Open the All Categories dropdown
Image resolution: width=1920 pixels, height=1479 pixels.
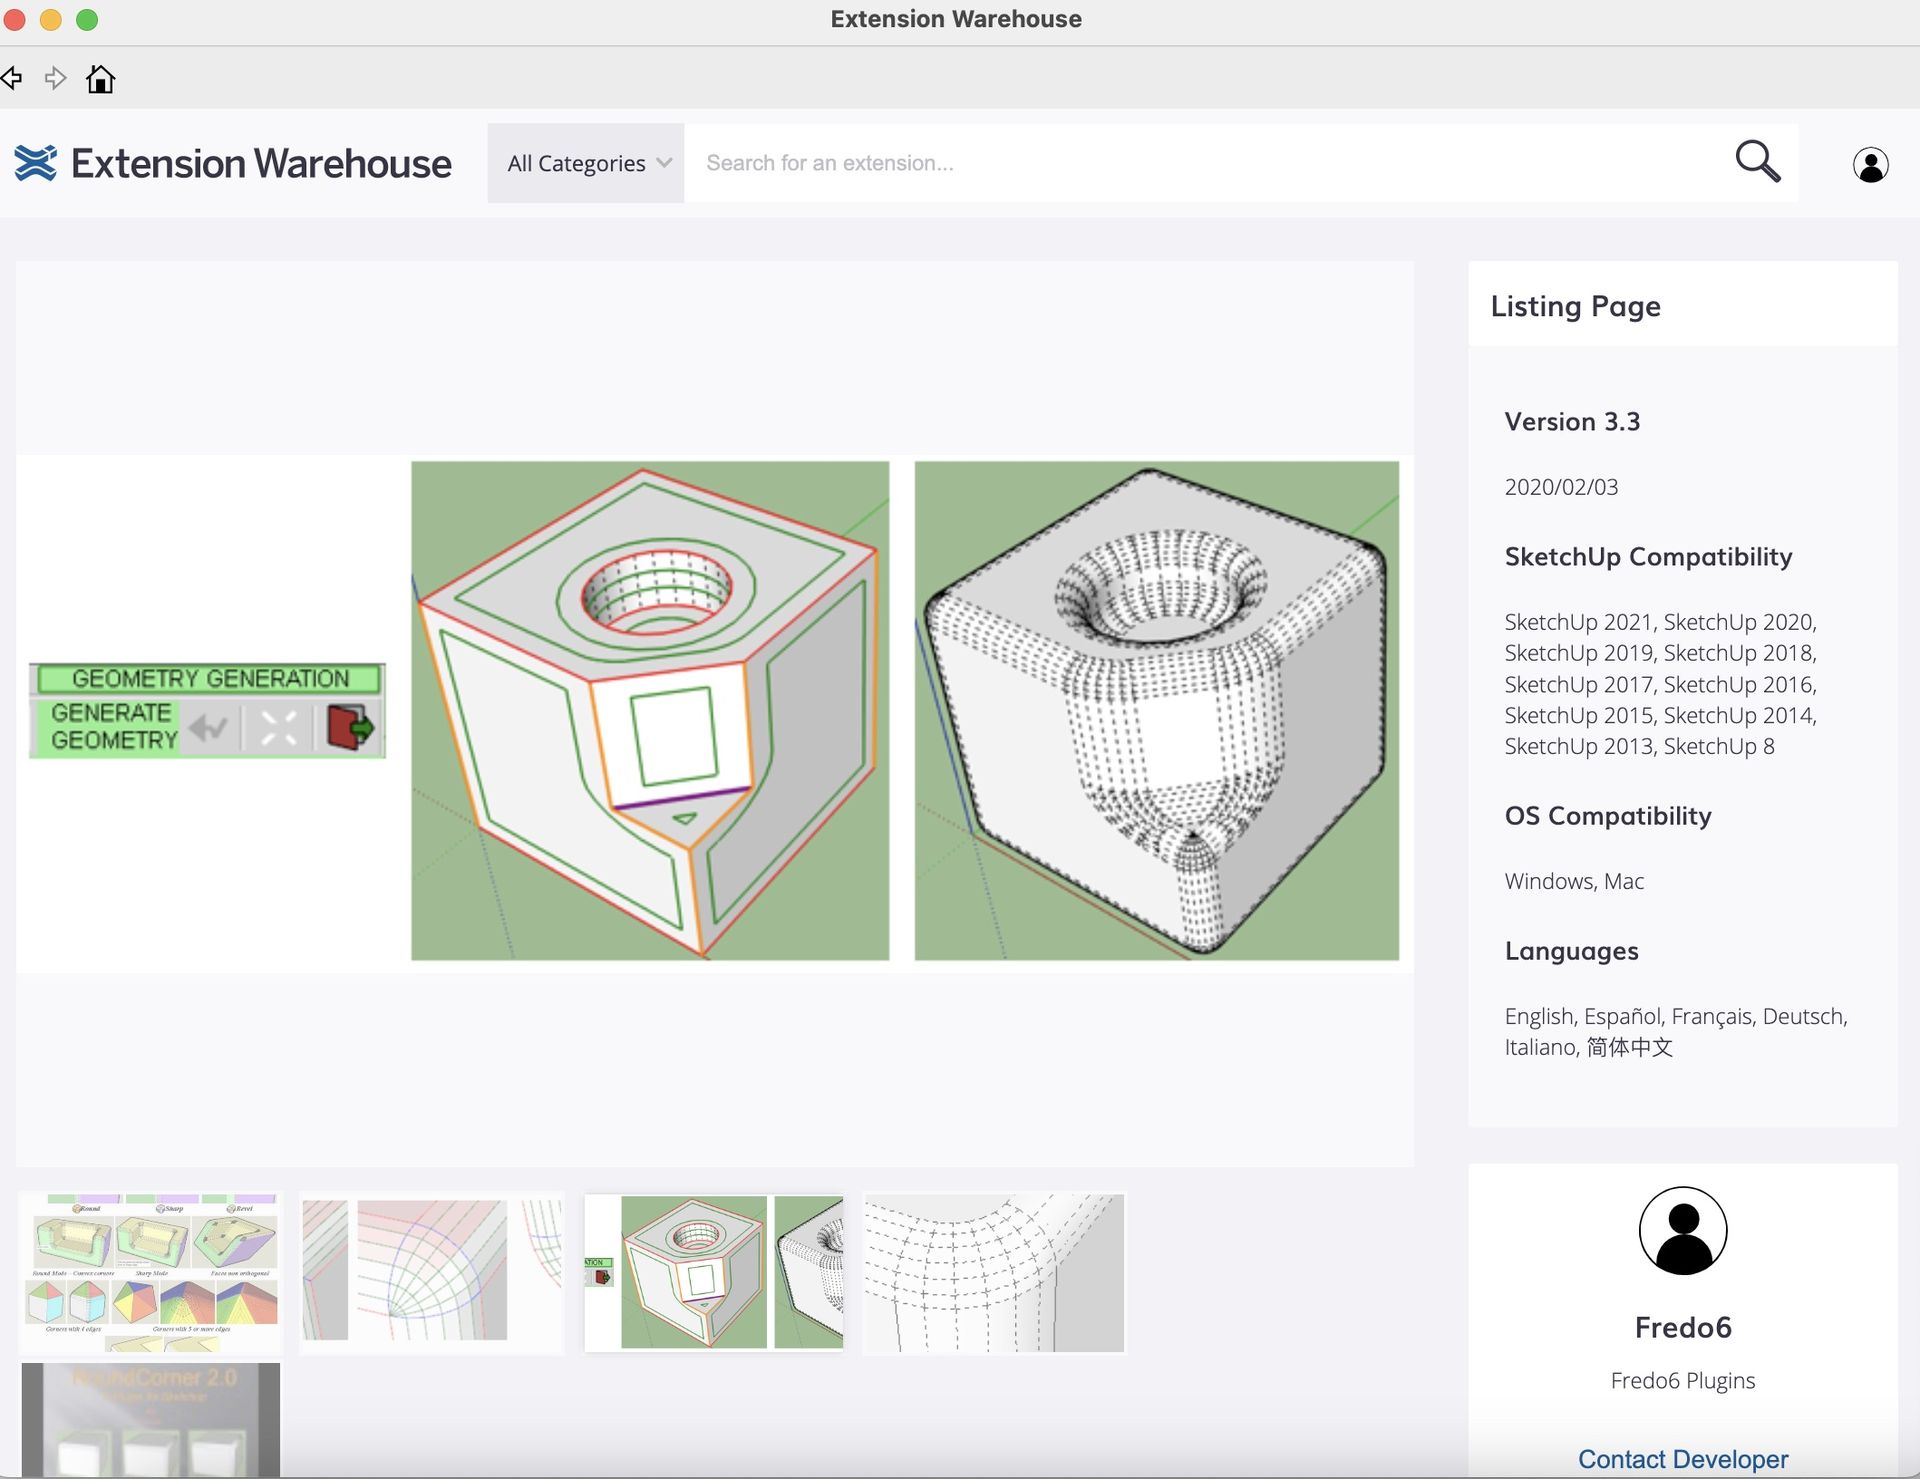point(576,163)
